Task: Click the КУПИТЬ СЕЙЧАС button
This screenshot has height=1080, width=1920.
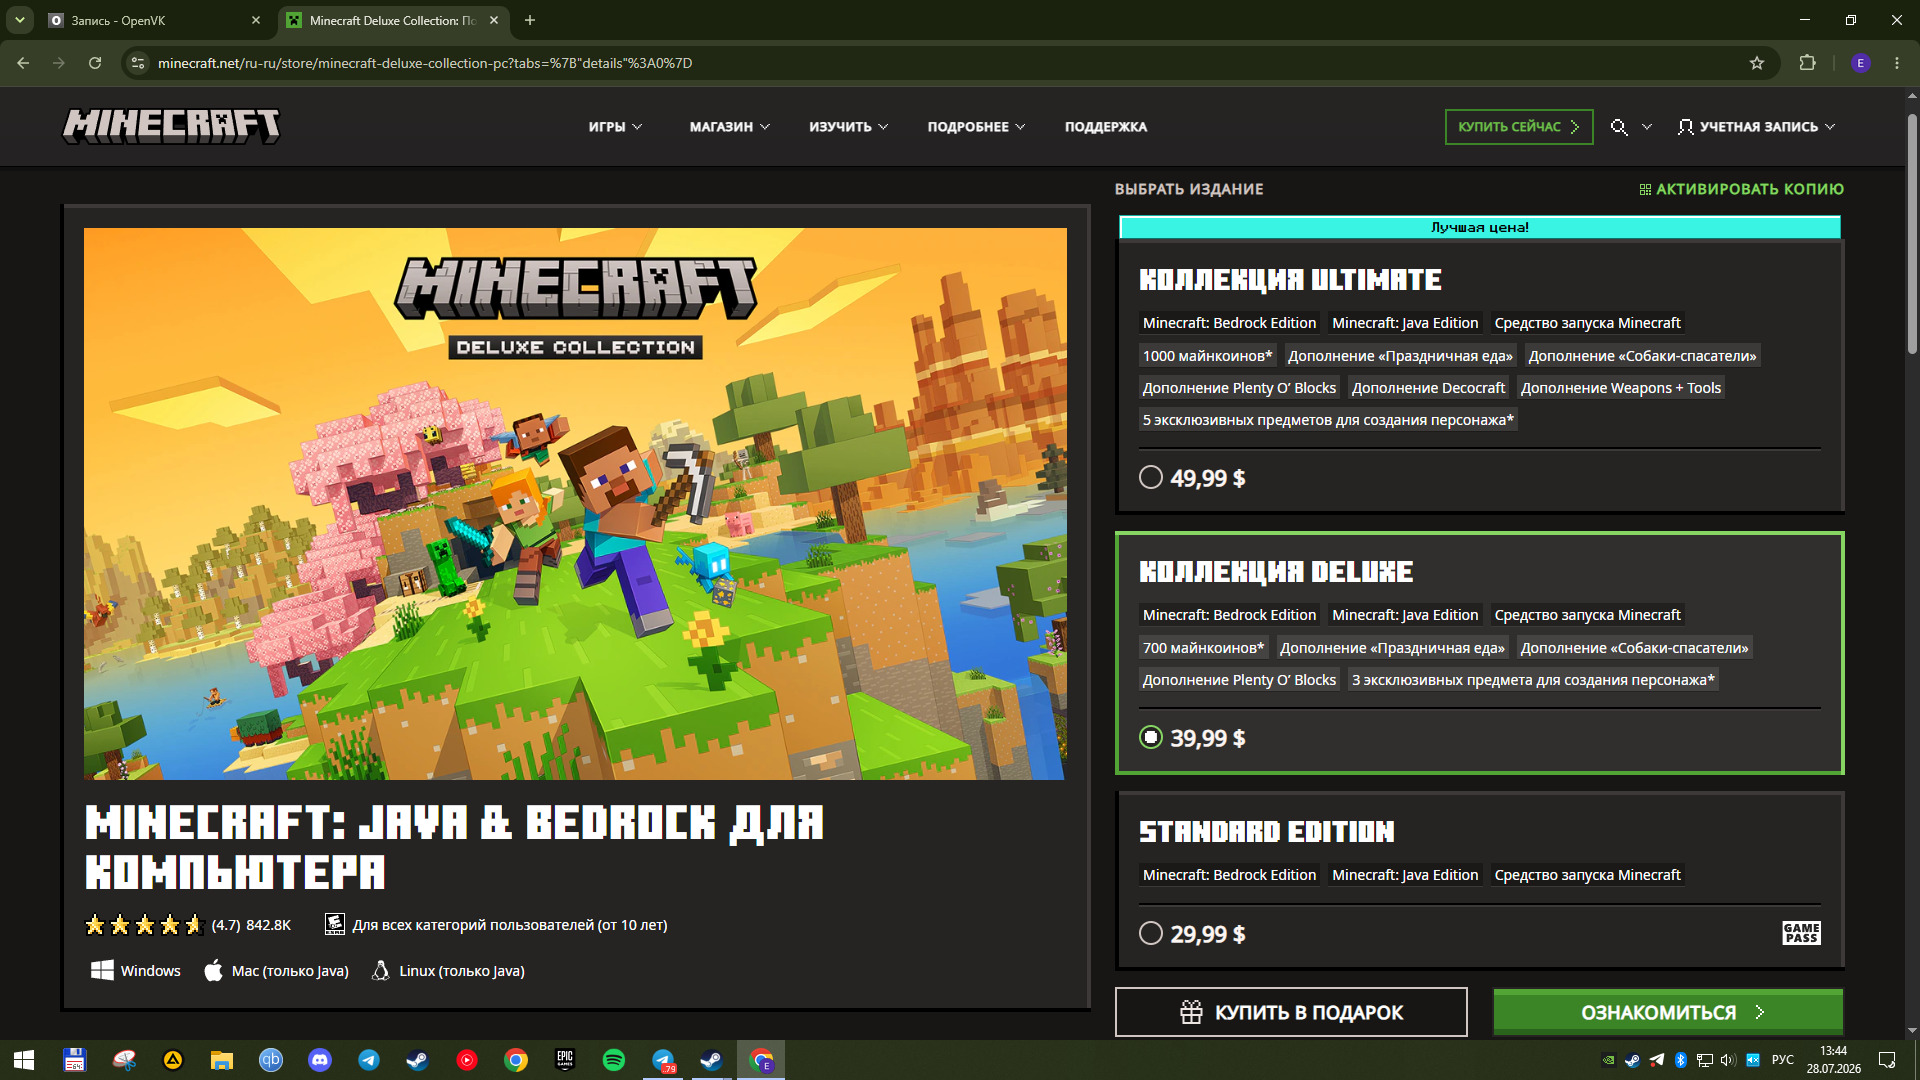Action: point(1519,127)
